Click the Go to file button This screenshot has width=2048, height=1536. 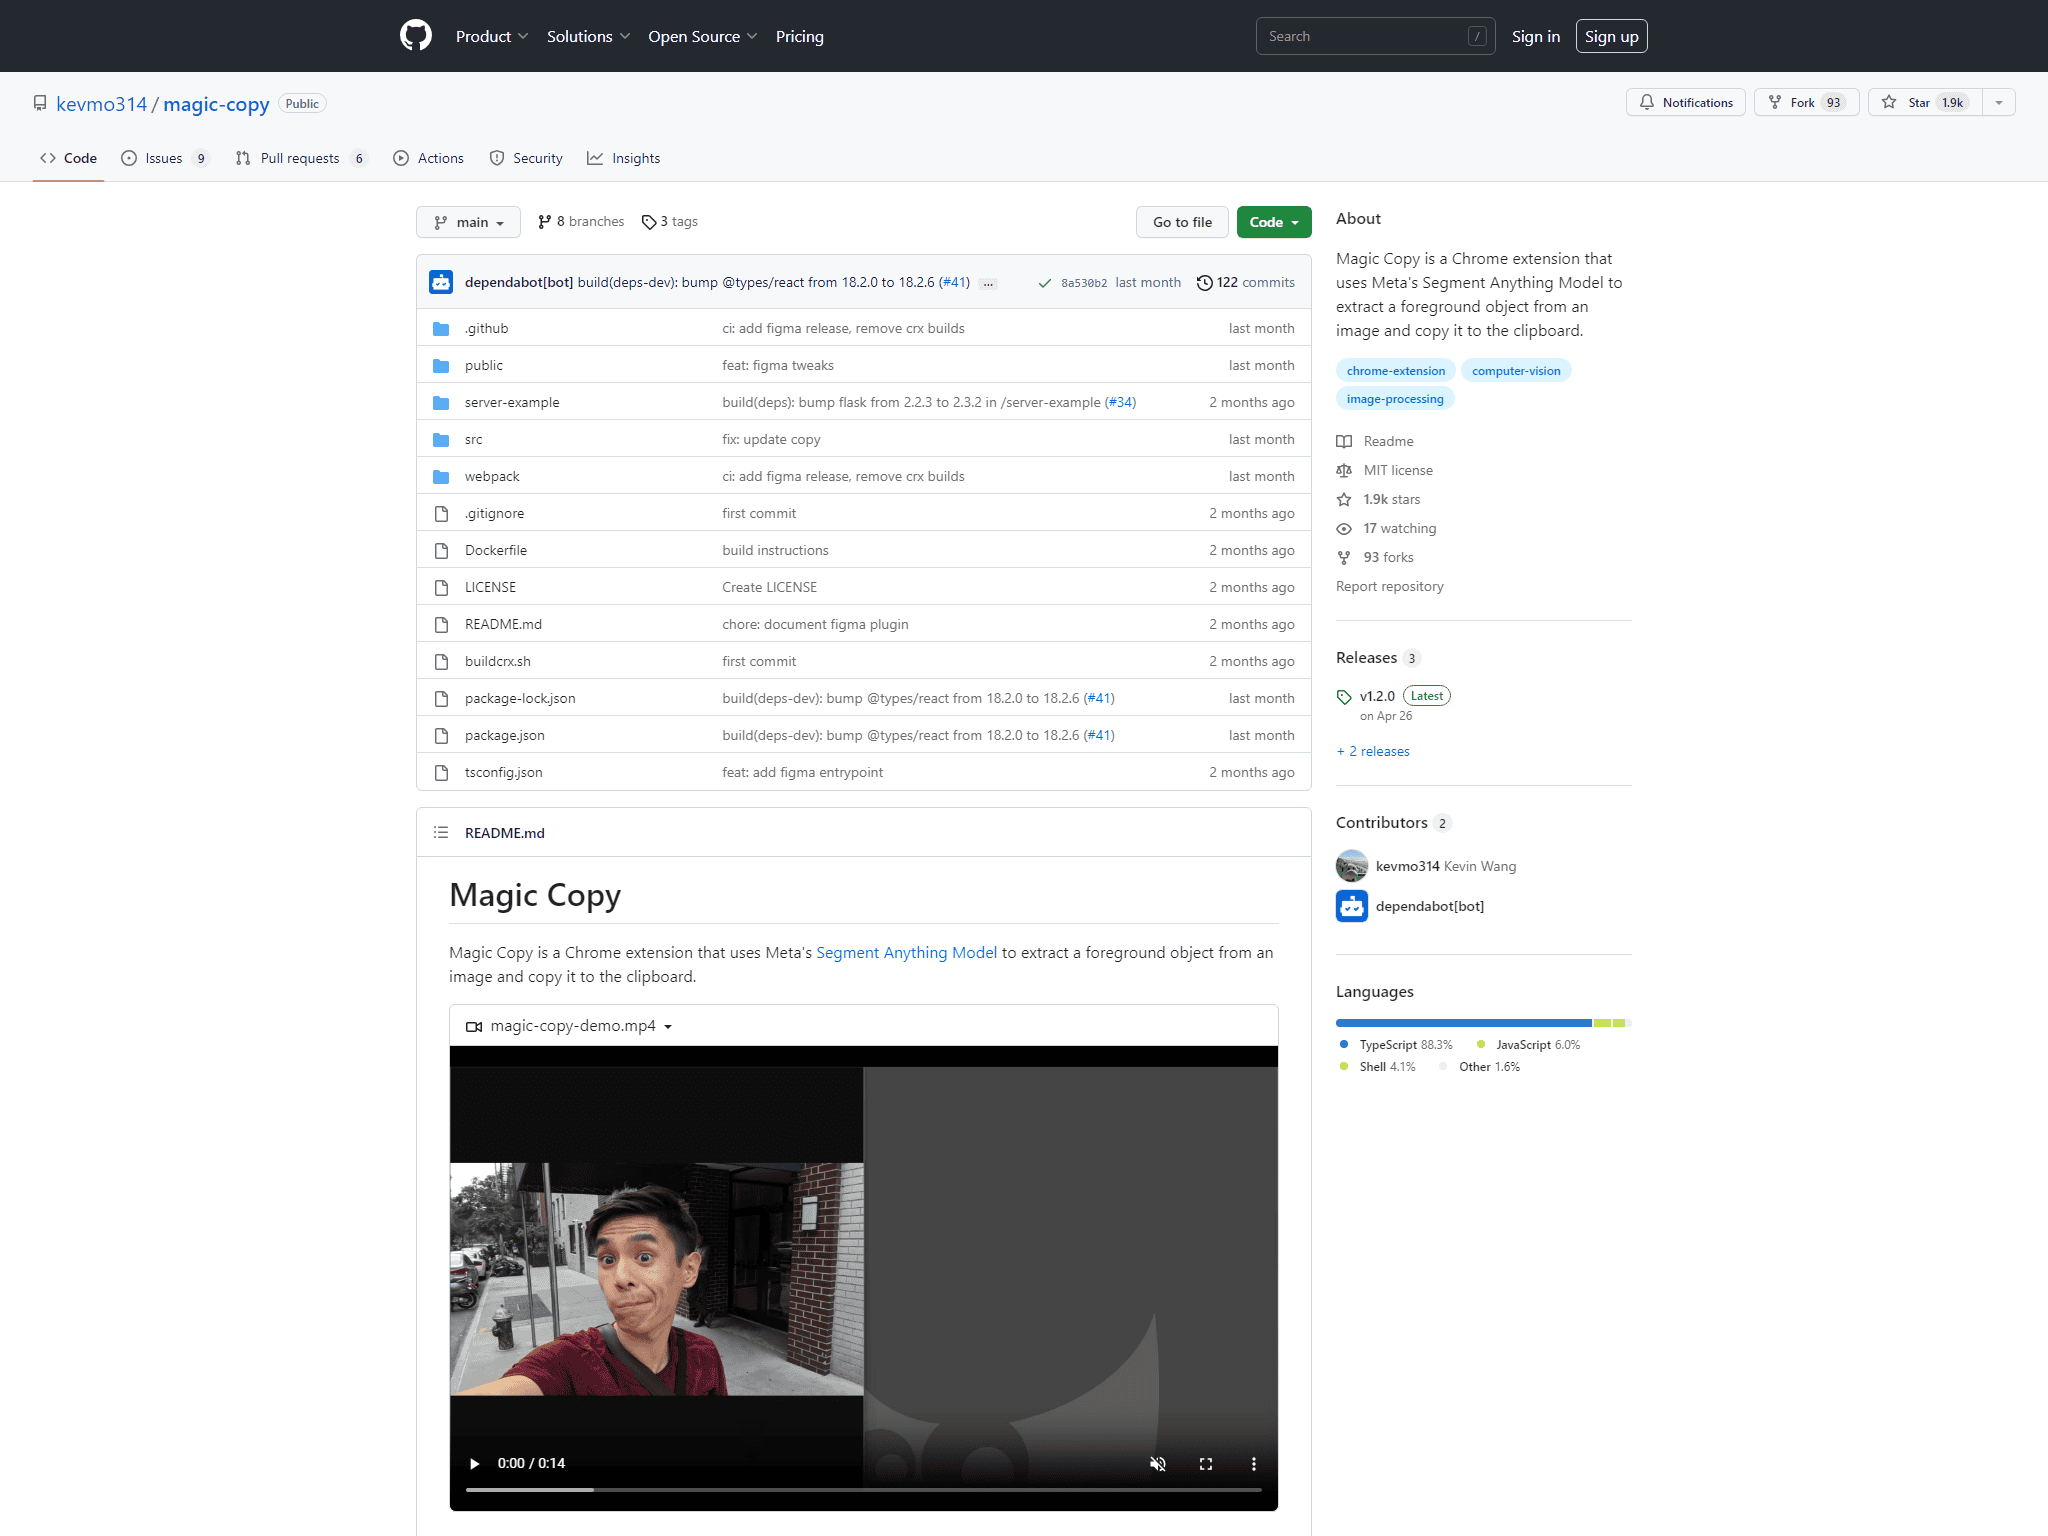tap(1182, 222)
